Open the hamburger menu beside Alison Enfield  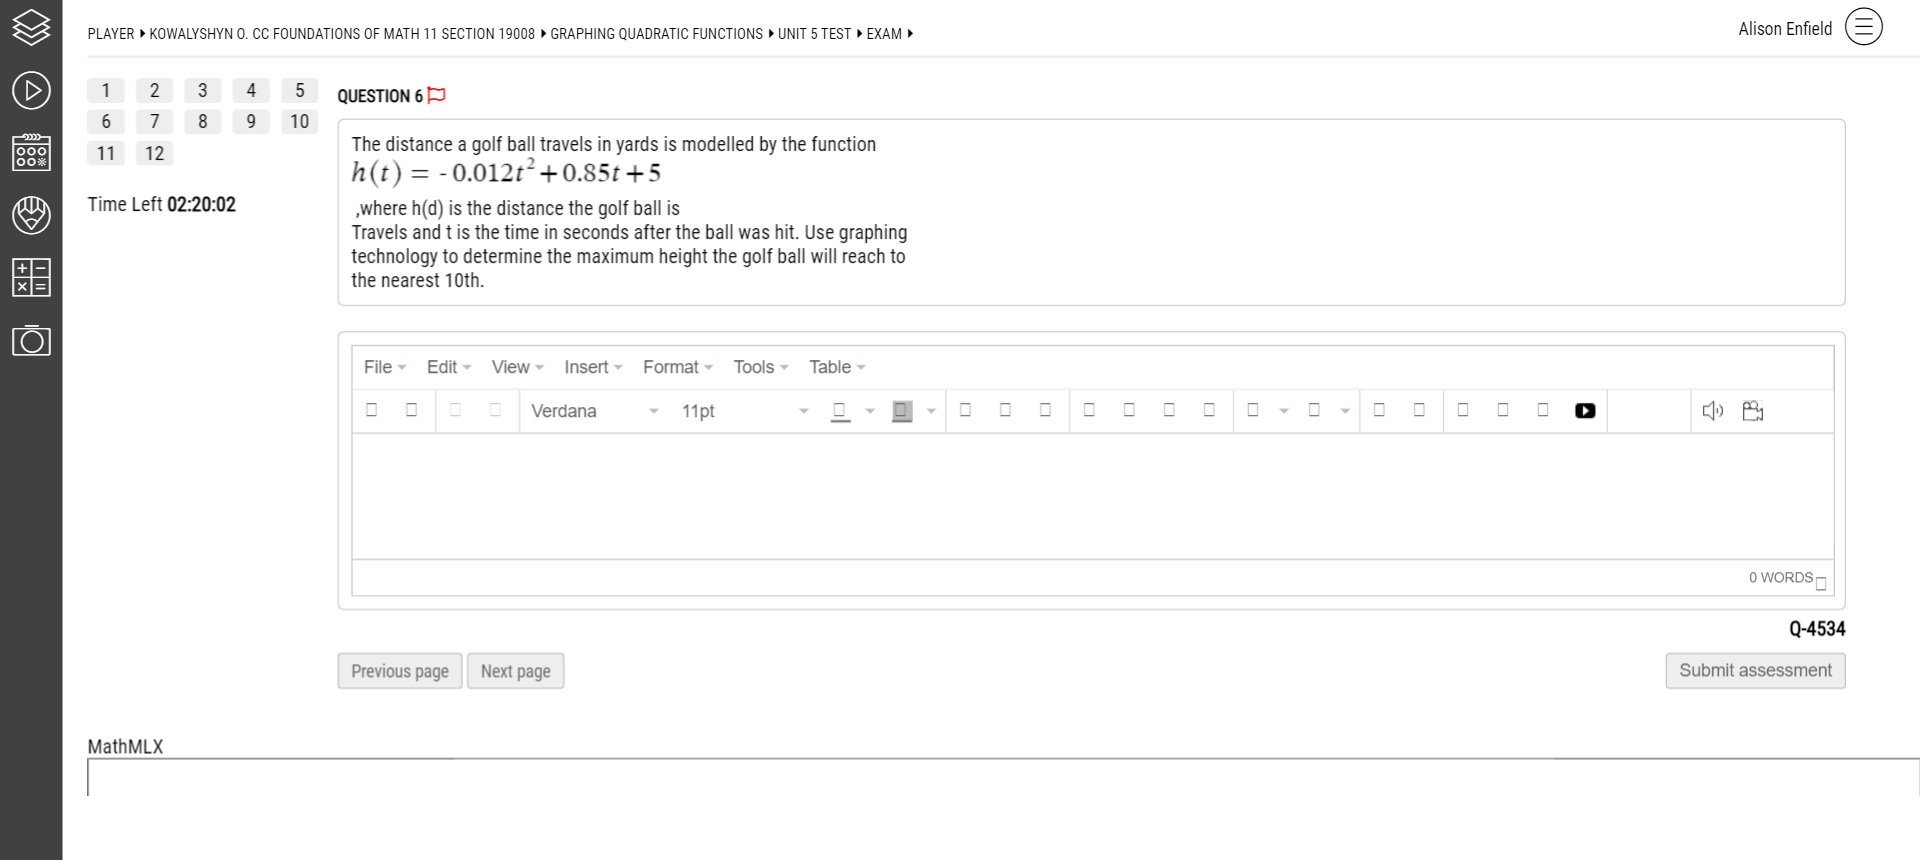1863,27
